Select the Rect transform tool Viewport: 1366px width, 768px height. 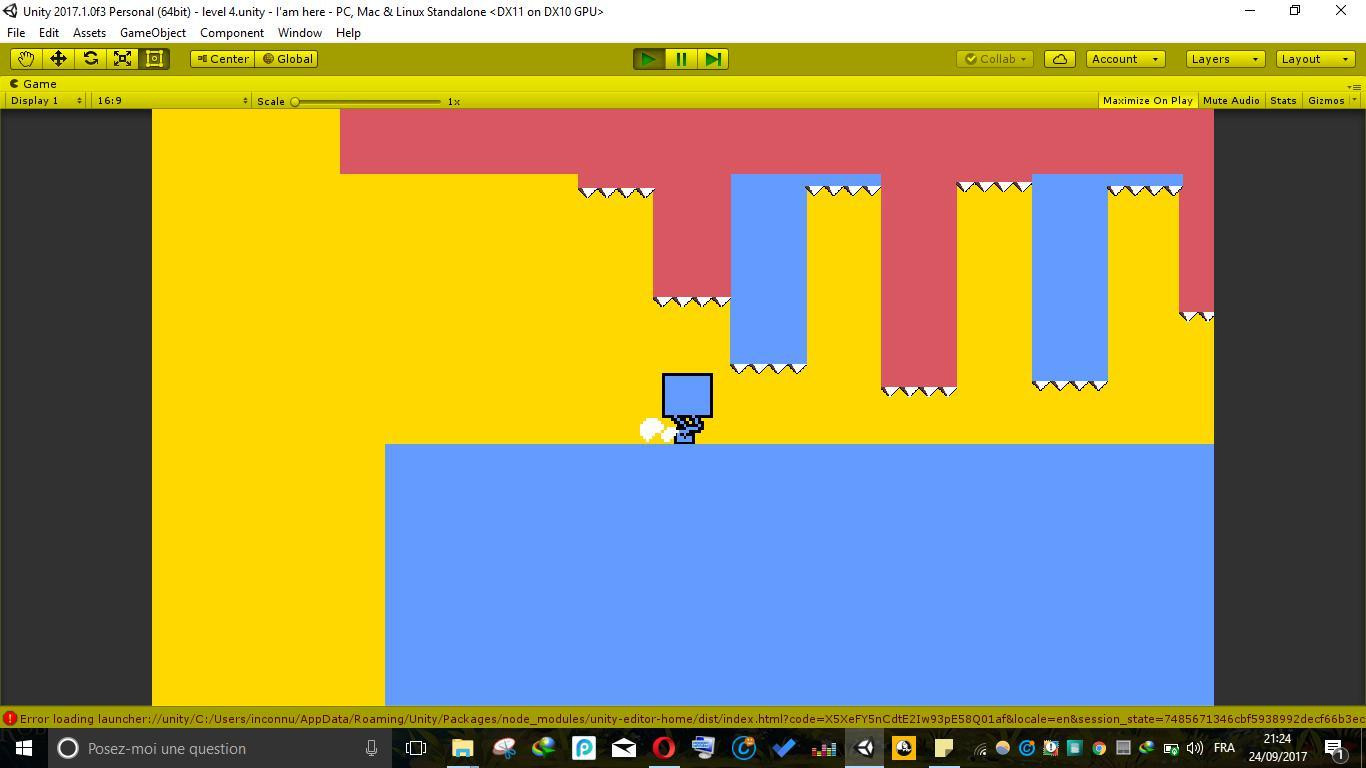click(x=154, y=59)
